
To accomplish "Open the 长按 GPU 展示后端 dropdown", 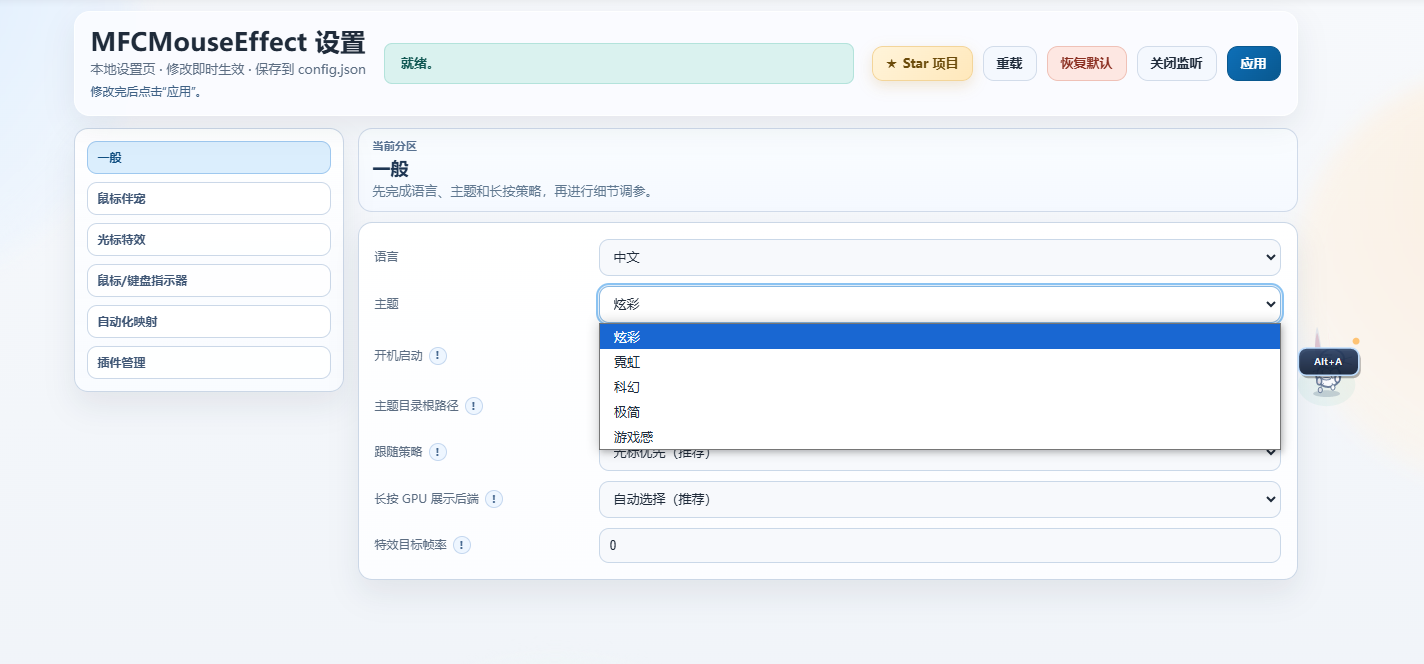I will click(x=939, y=499).
